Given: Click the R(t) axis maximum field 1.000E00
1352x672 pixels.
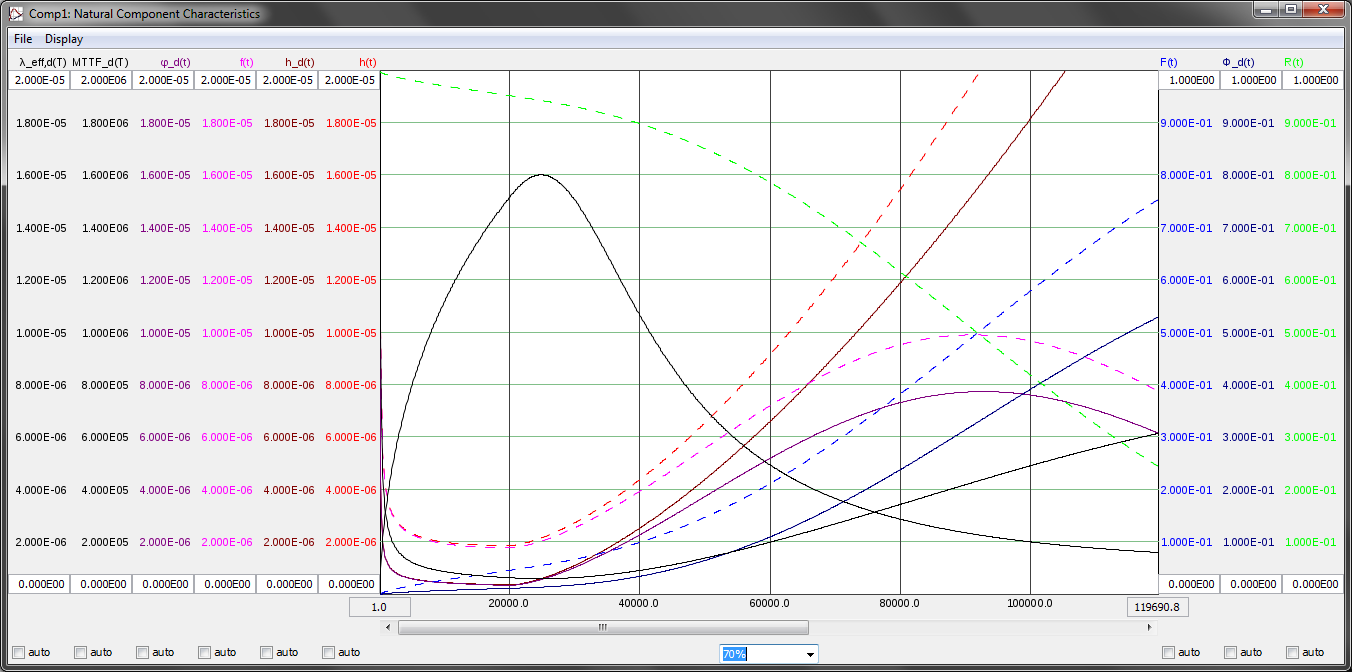Looking at the screenshot, I should [1312, 80].
